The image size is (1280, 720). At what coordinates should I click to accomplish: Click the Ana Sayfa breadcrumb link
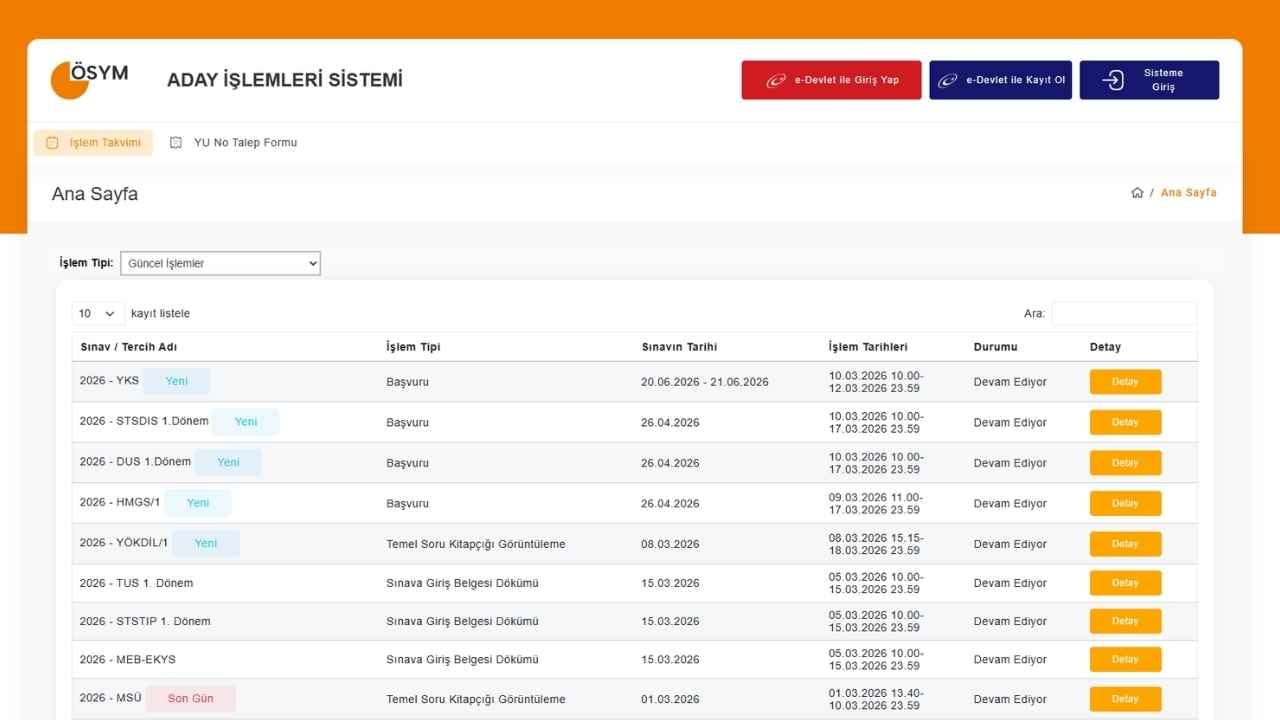tap(1188, 193)
